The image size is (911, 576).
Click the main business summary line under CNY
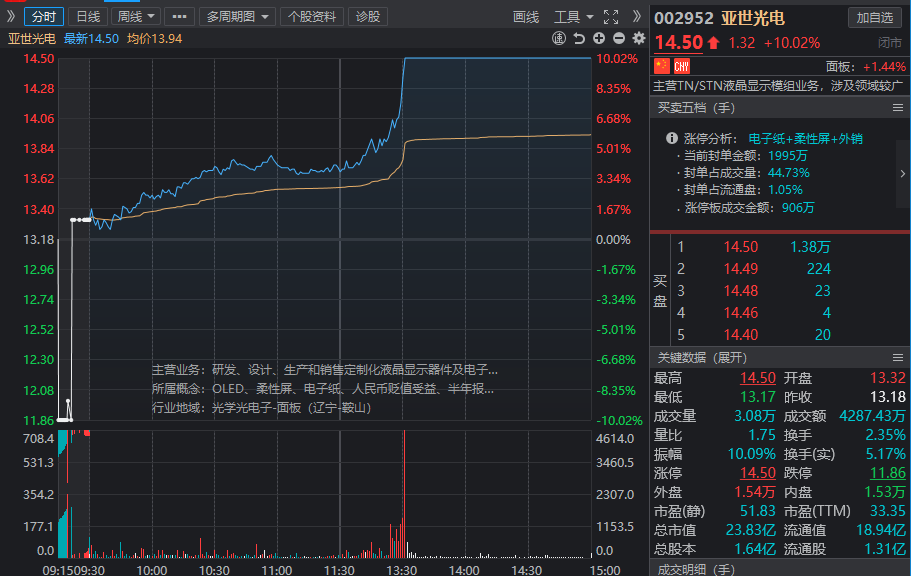point(779,86)
